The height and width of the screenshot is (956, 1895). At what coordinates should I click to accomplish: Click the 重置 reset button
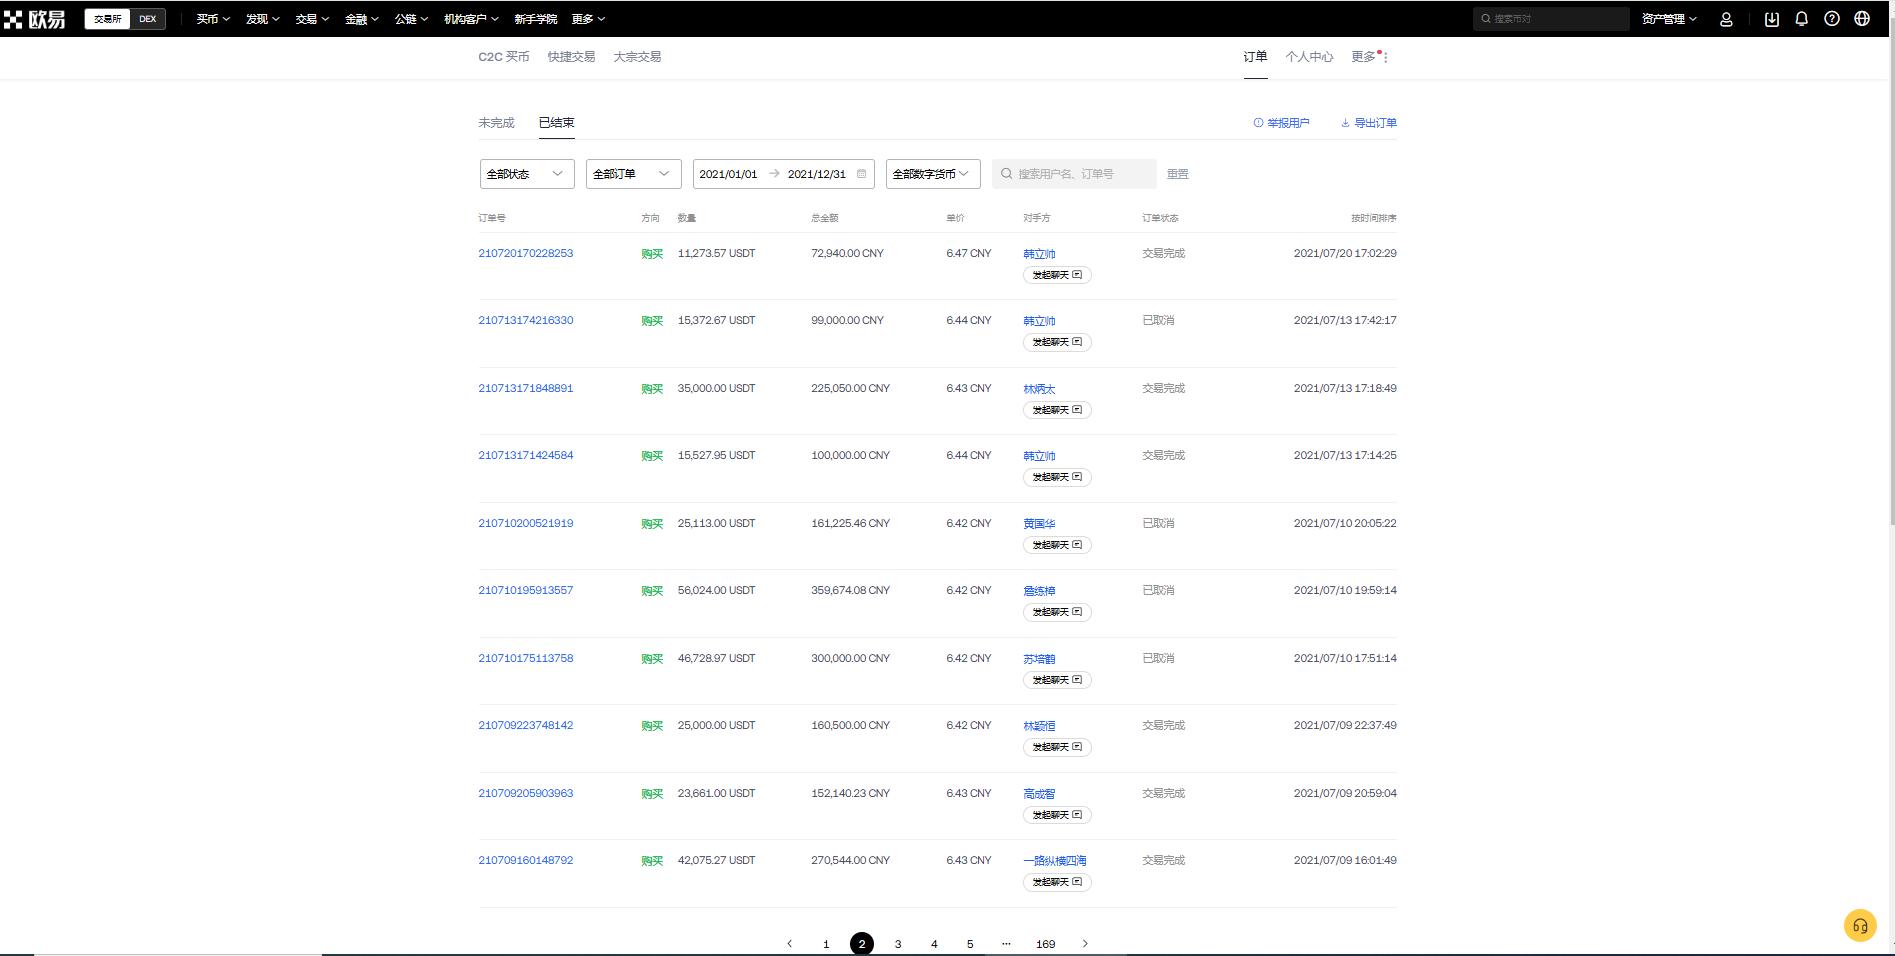[x=1178, y=174]
